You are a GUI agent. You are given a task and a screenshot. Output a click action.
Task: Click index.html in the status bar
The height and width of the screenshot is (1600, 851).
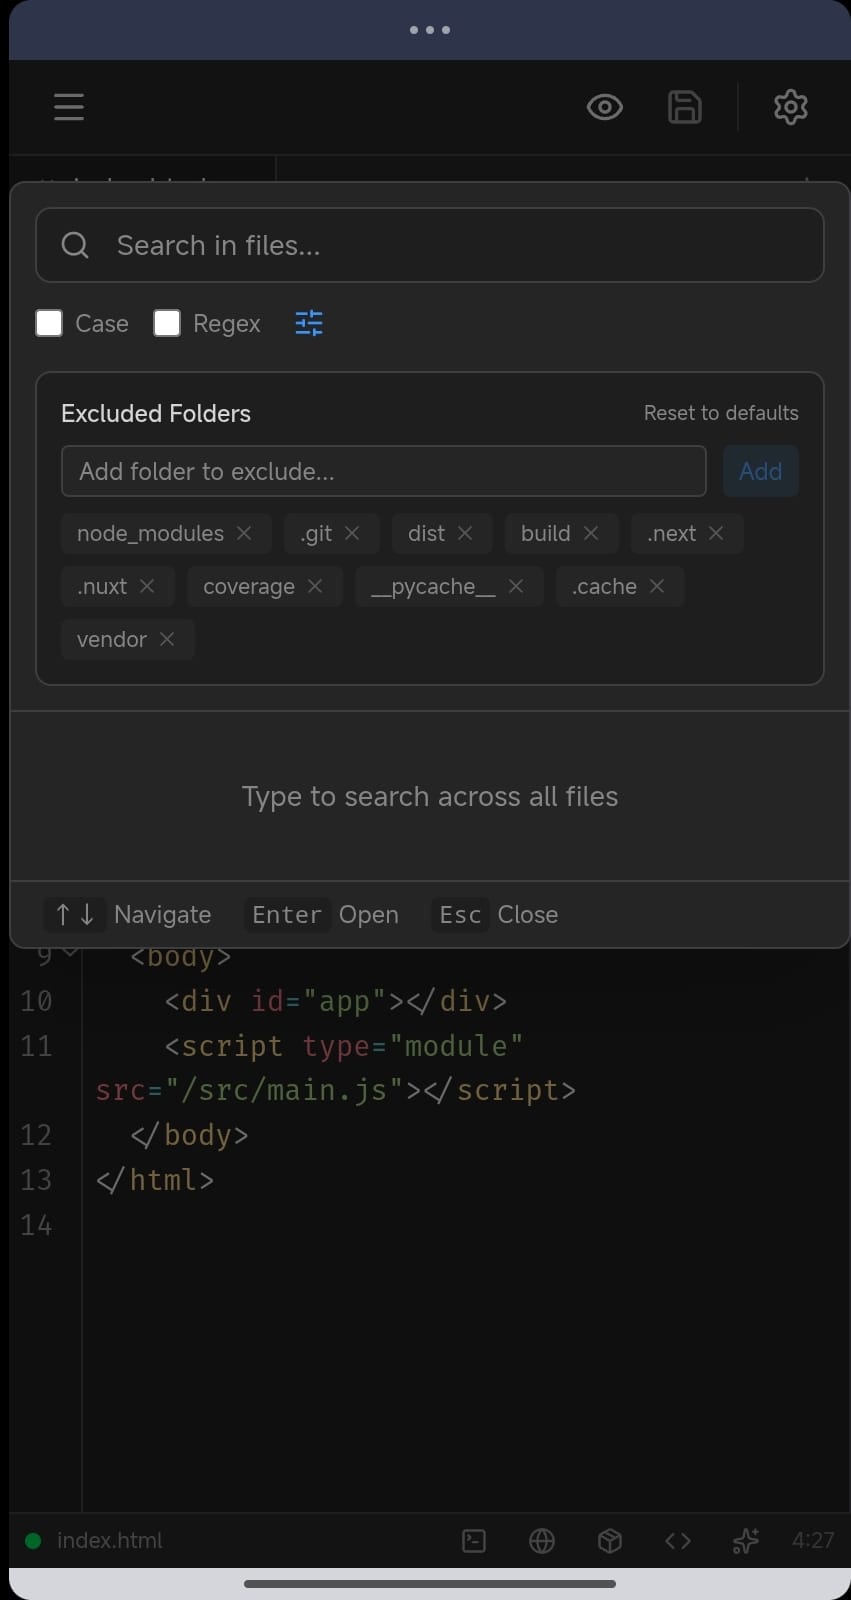tap(110, 1541)
